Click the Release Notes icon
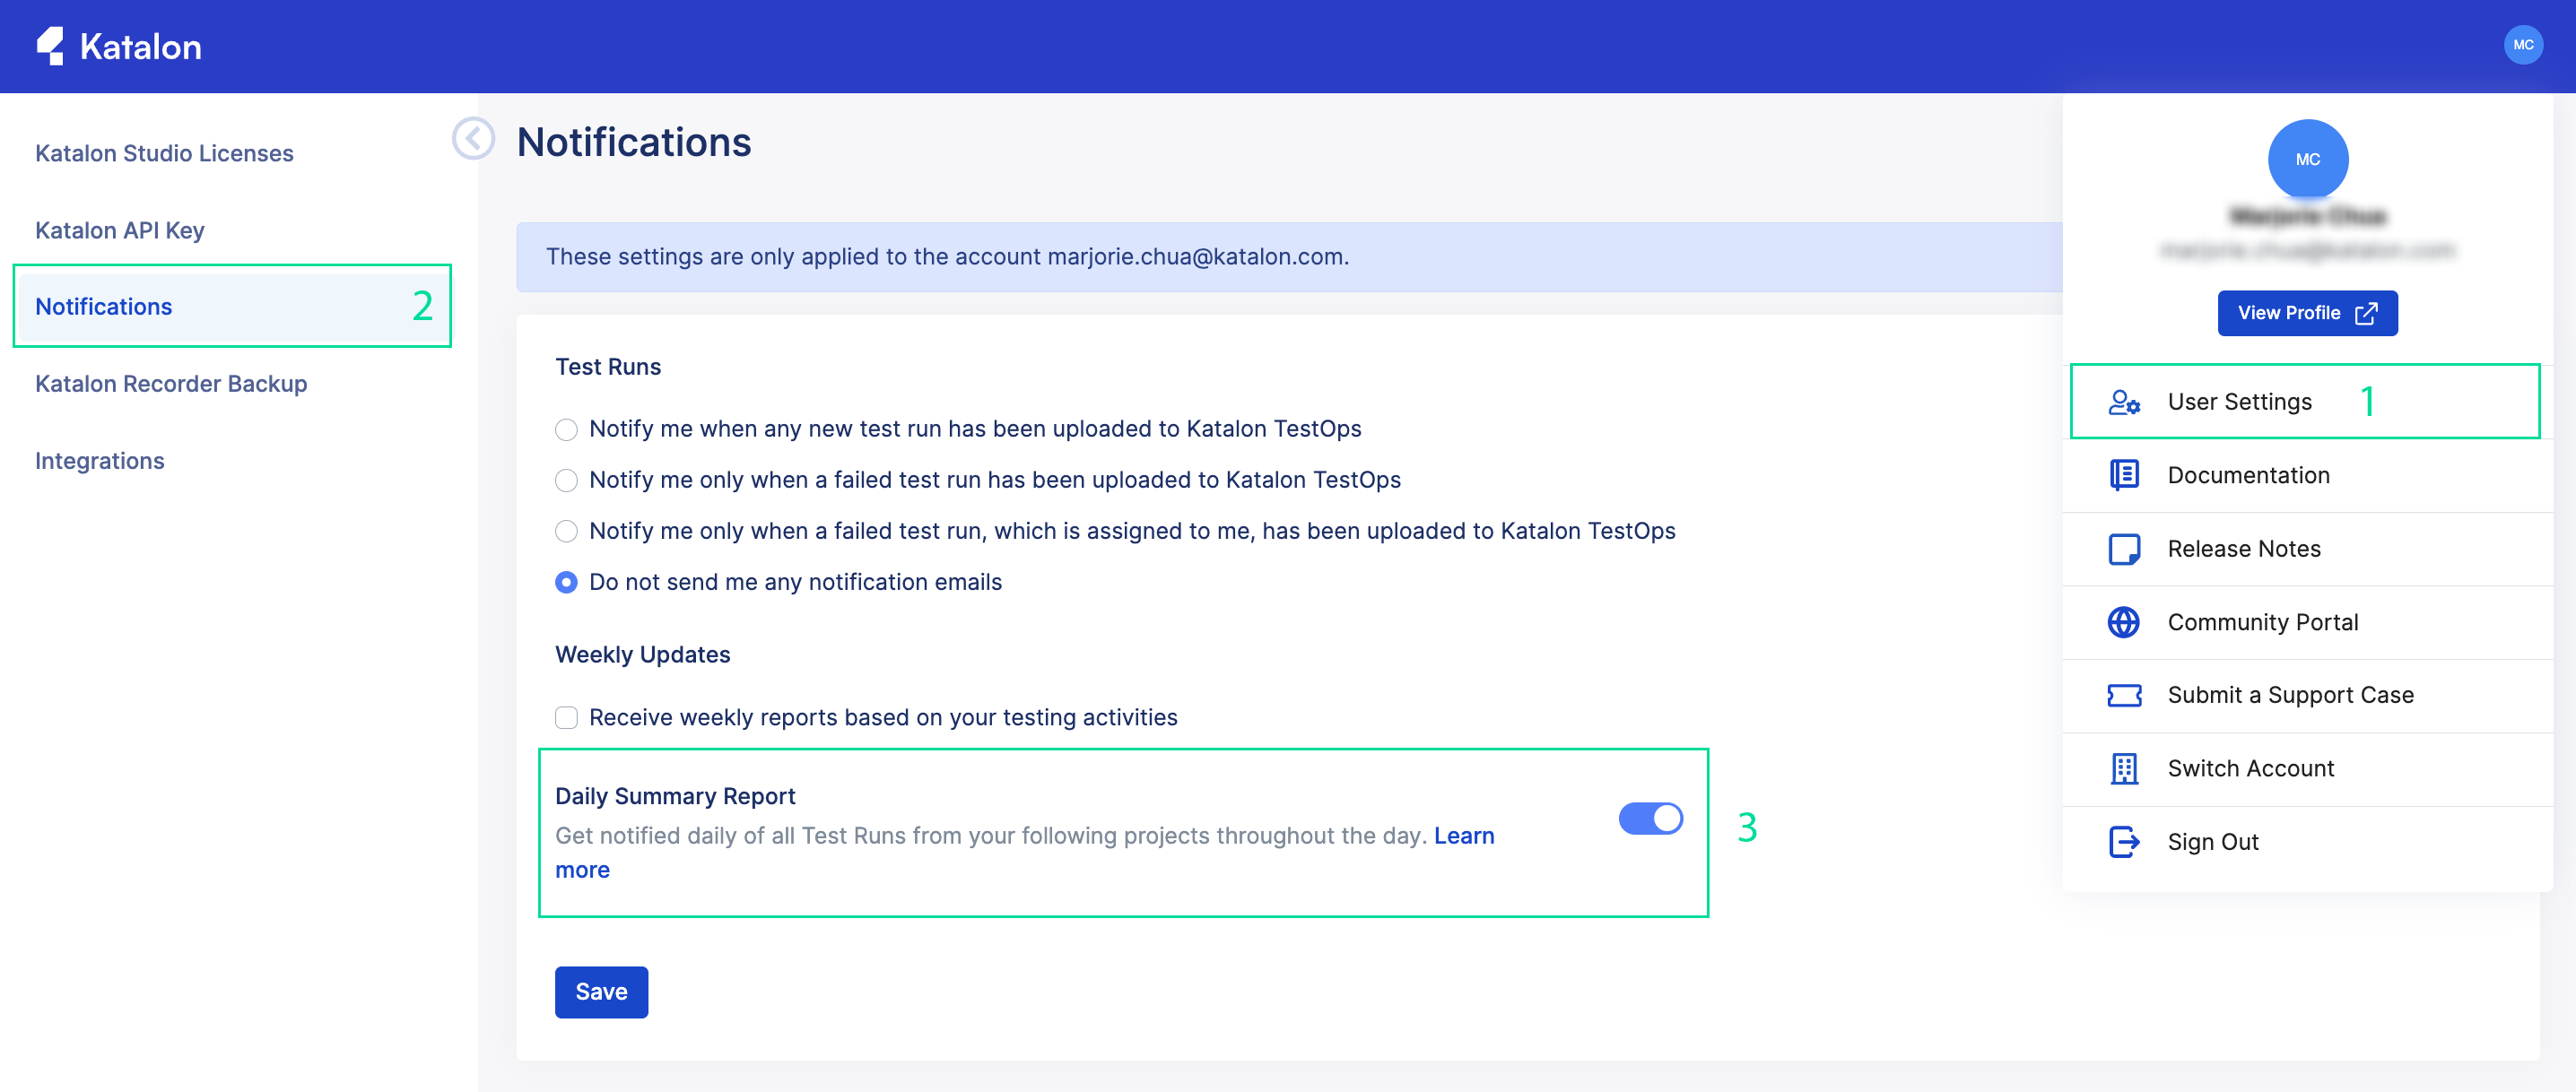 pyautogui.click(x=2122, y=548)
